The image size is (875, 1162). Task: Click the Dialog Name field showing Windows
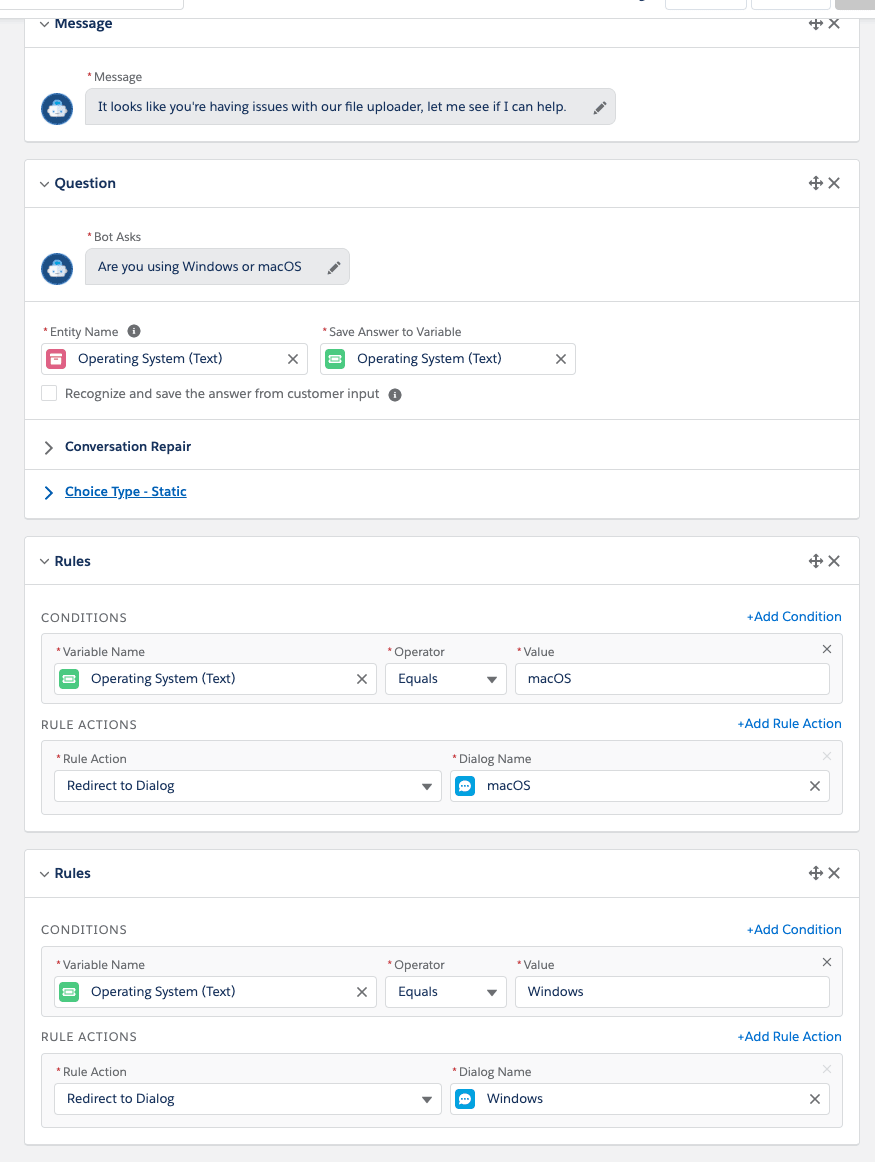(x=639, y=1098)
